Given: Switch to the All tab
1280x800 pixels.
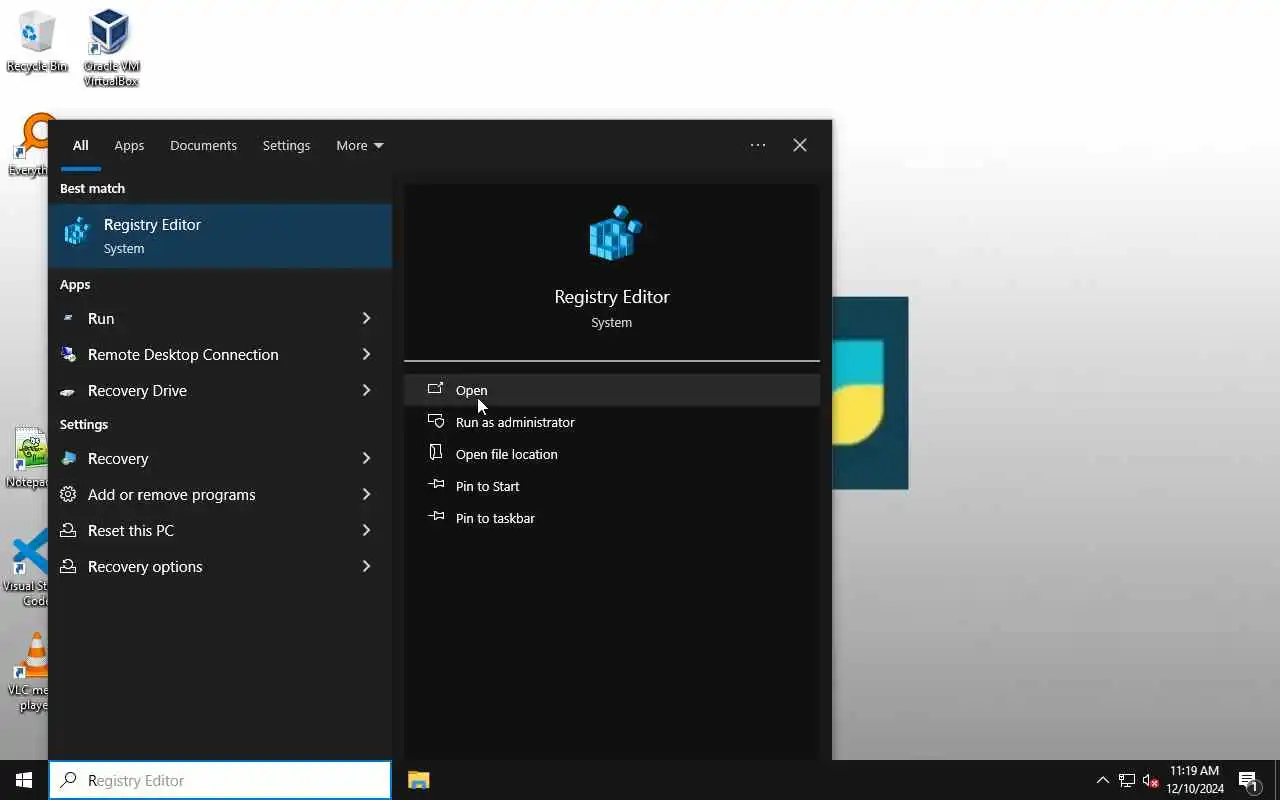Looking at the screenshot, I should pos(80,145).
